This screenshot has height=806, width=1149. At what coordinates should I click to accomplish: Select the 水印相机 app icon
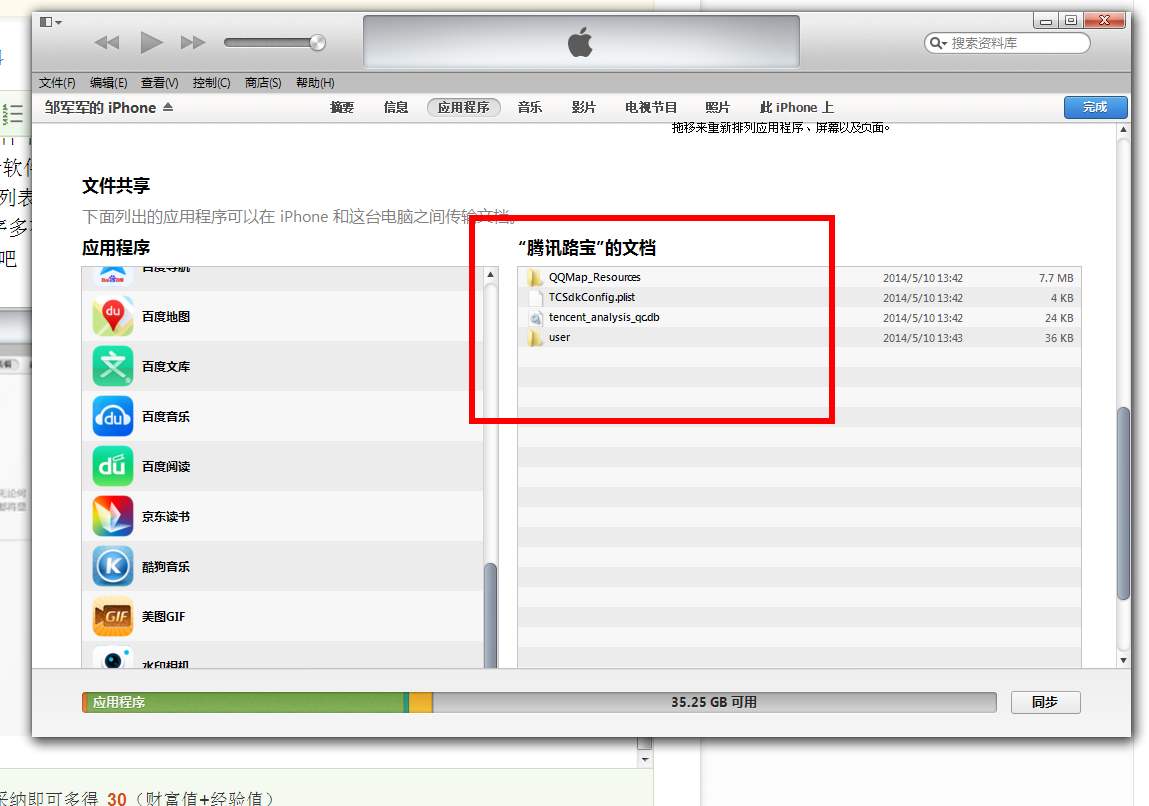(x=113, y=657)
